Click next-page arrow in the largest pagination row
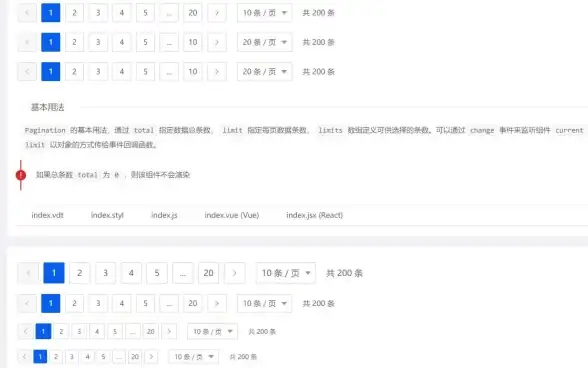588x368 pixels. click(x=235, y=273)
